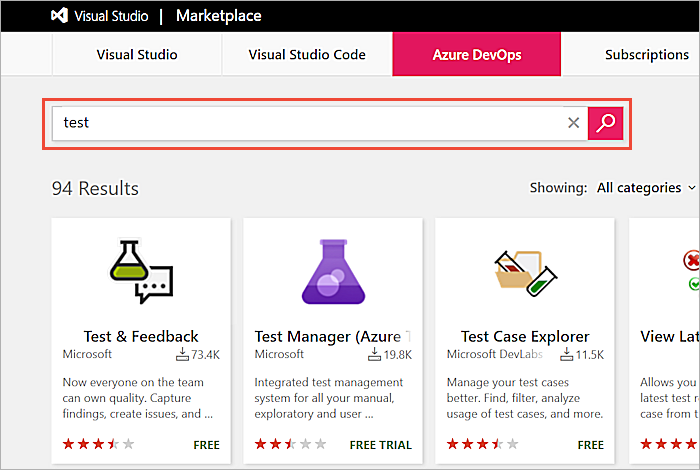Click the 11.5K download count icon

click(x=567, y=354)
